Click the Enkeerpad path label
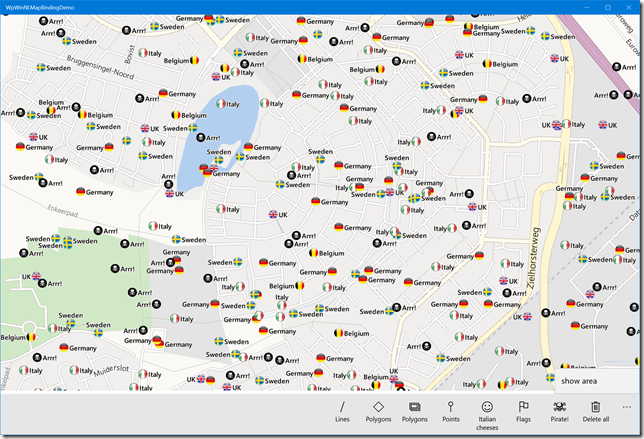The width and height of the screenshot is (644, 439). [x=62, y=211]
